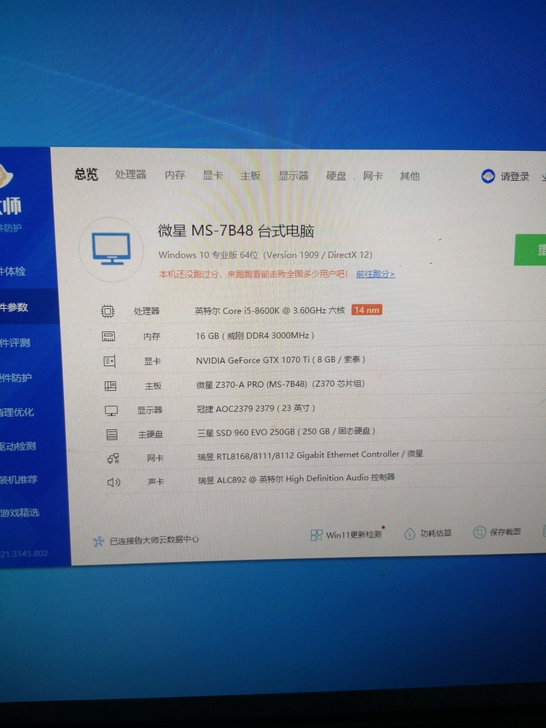Select the Z370-A PRO motherboard text

280,384
